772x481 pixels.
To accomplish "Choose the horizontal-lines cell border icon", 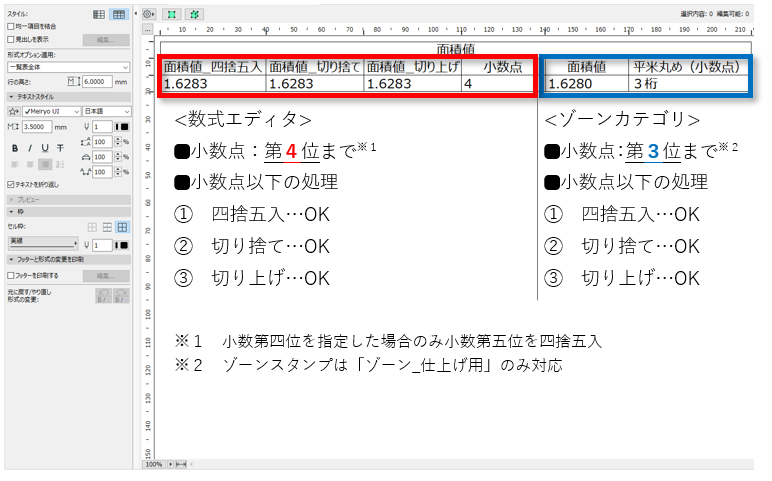I will coord(107,227).
